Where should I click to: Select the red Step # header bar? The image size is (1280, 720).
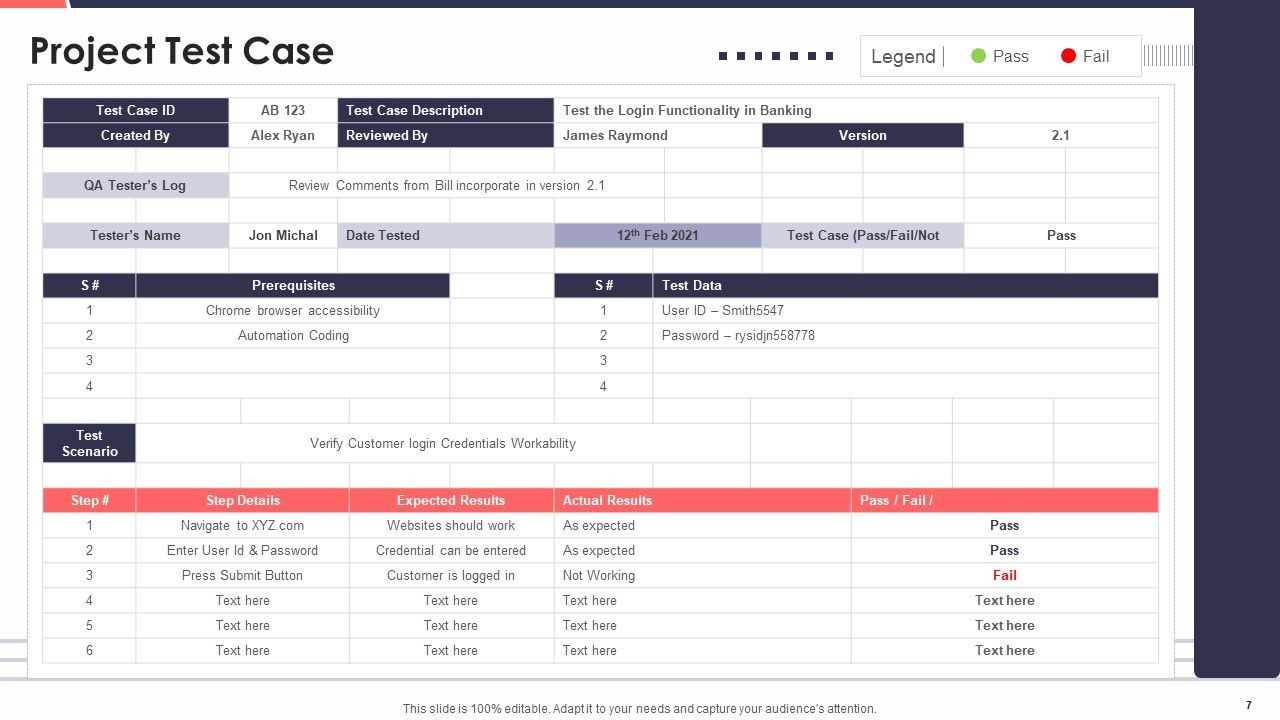point(89,500)
